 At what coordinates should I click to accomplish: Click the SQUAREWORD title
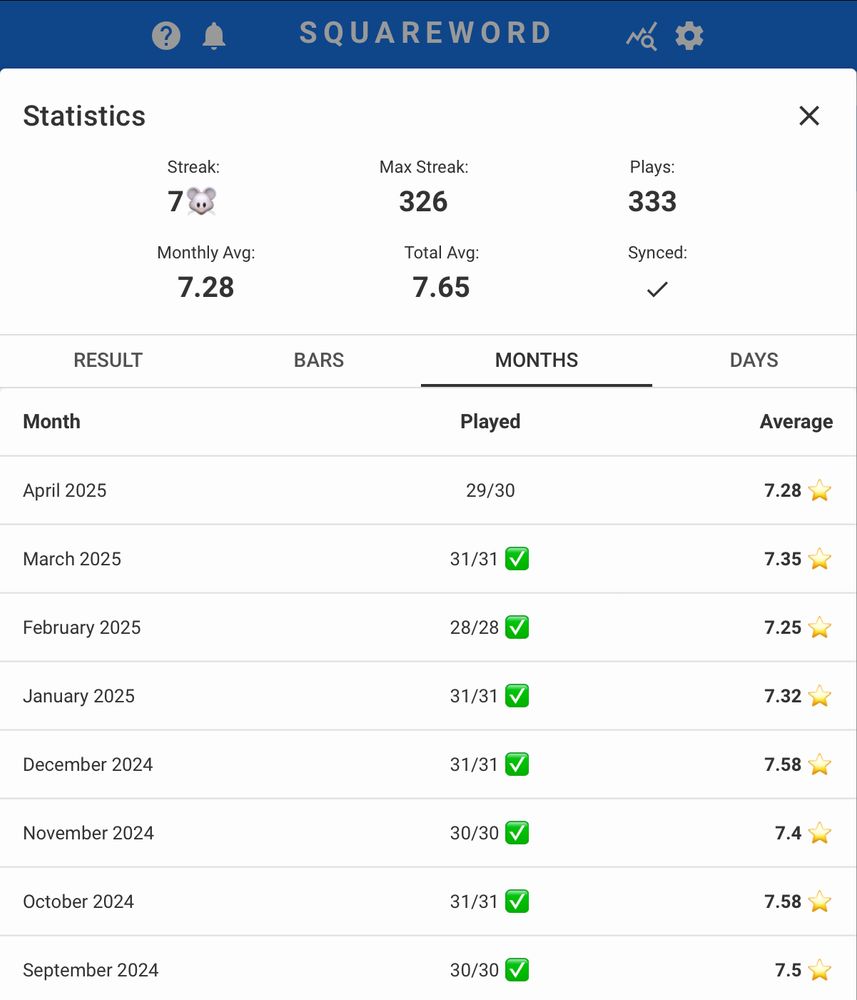(x=424, y=33)
